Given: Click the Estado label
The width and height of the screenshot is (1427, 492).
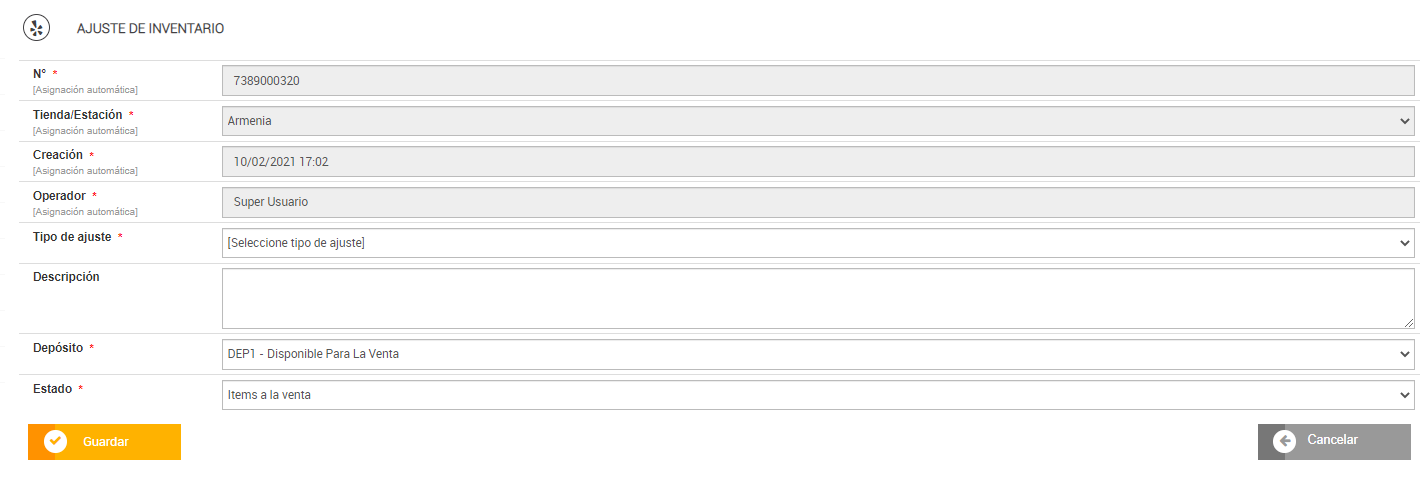Looking at the screenshot, I should pyautogui.click(x=52, y=389).
